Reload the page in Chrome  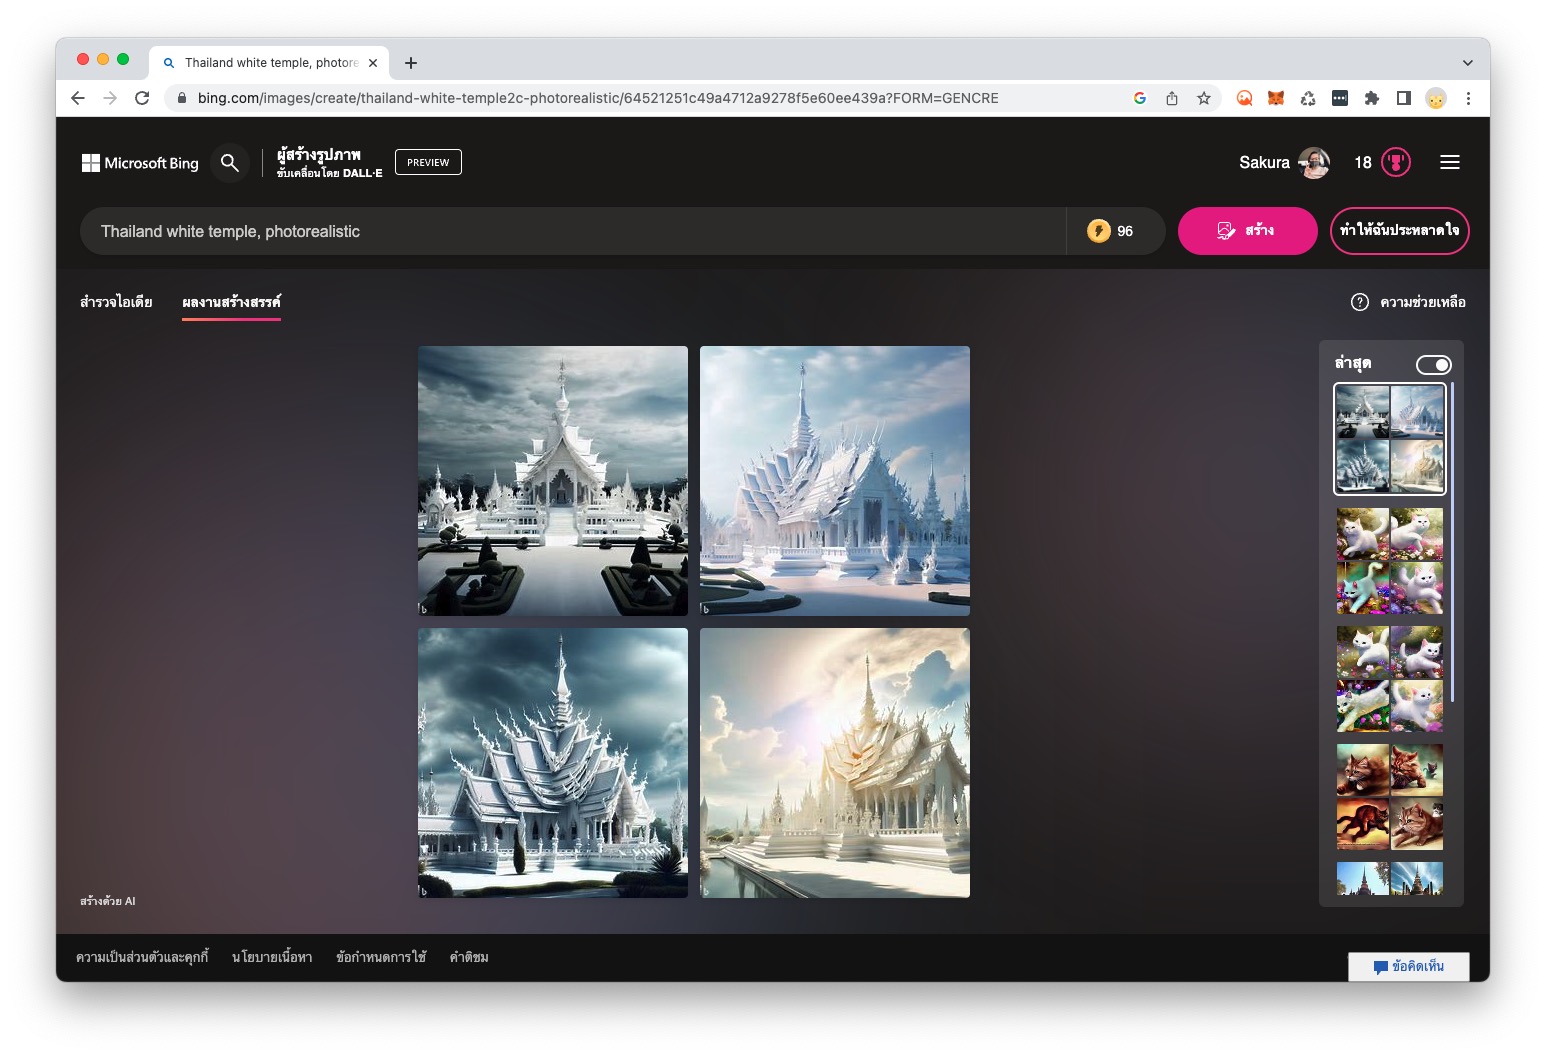click(x=142, y=98)
